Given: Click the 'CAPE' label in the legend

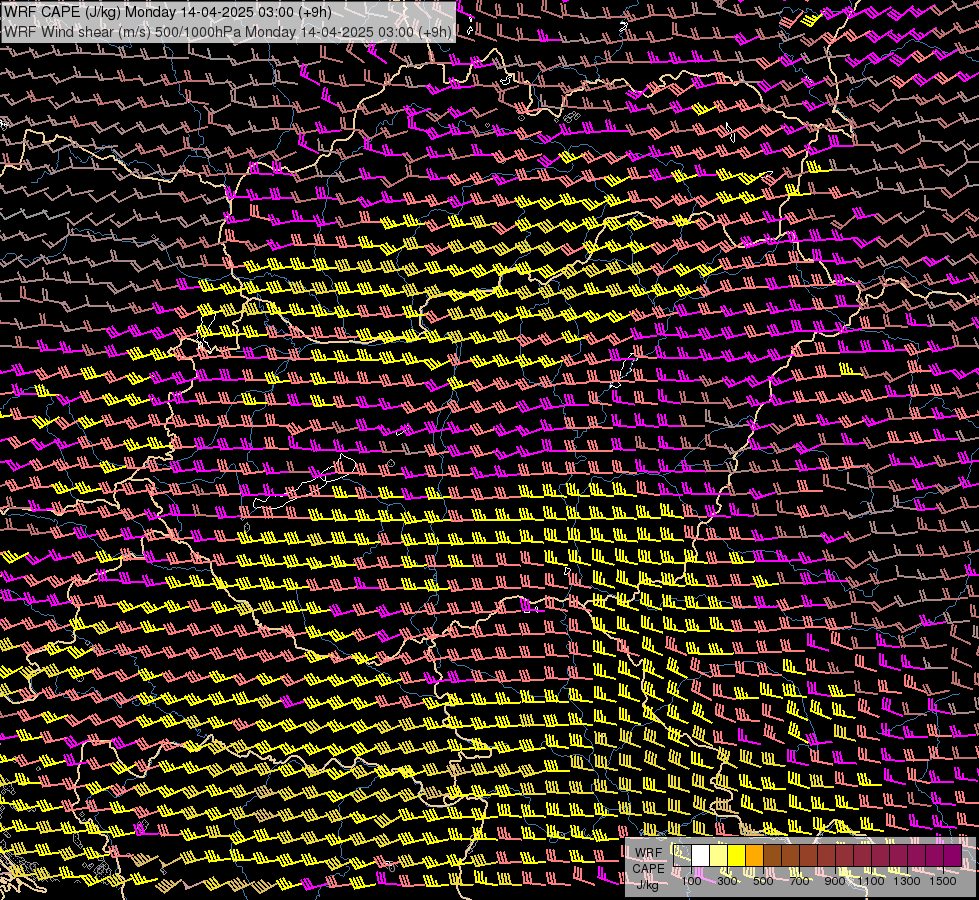Looking at the screenshot, I should 648,869.
